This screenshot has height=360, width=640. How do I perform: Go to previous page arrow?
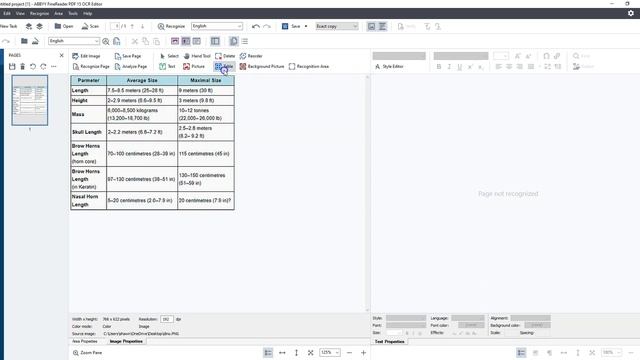[132, 26]
